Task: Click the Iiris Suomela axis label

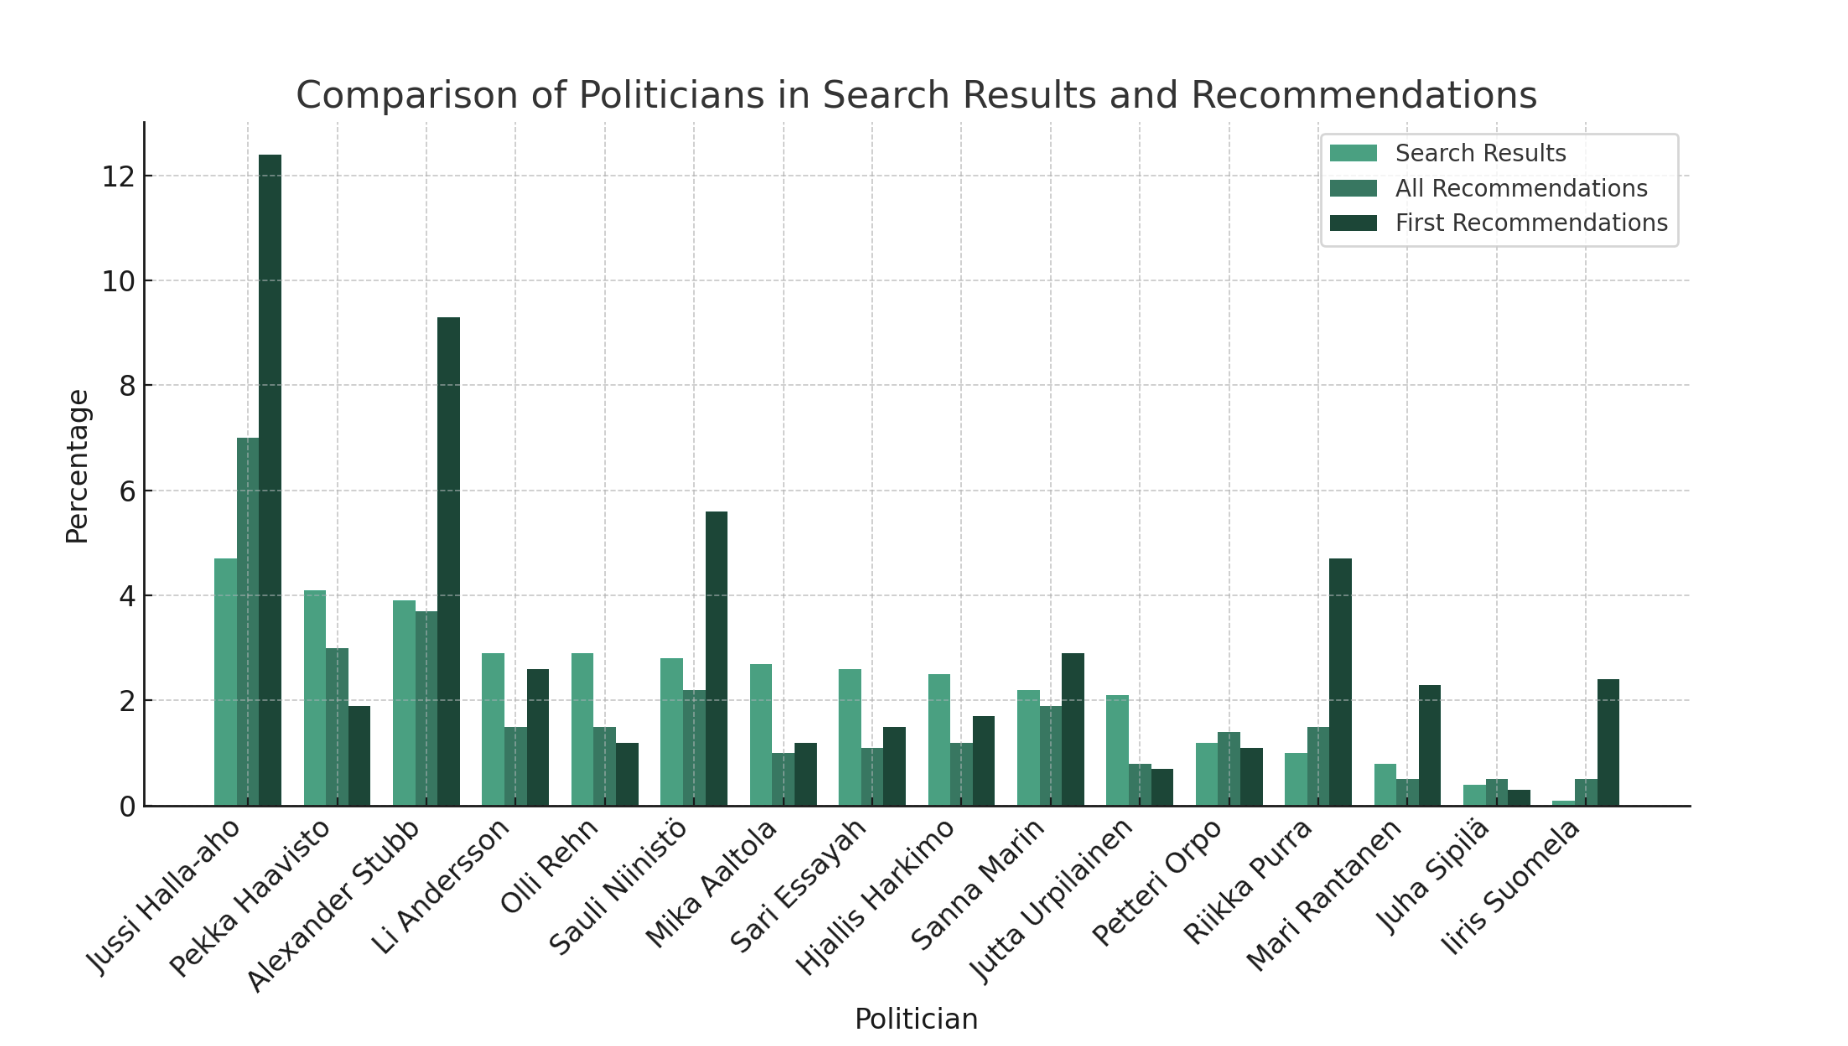Action: tap(1512, 885)
